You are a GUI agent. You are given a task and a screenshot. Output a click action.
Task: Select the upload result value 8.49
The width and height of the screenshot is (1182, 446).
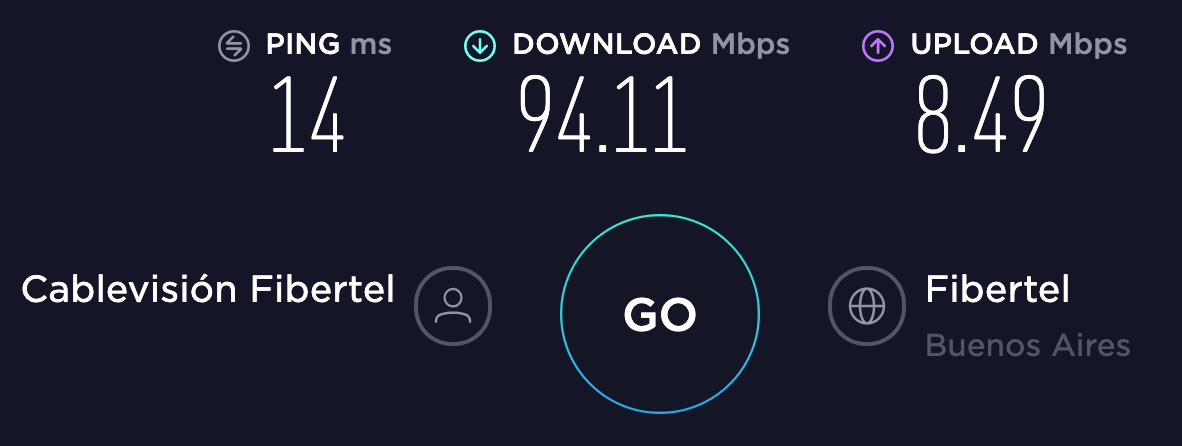pos(981,115)
